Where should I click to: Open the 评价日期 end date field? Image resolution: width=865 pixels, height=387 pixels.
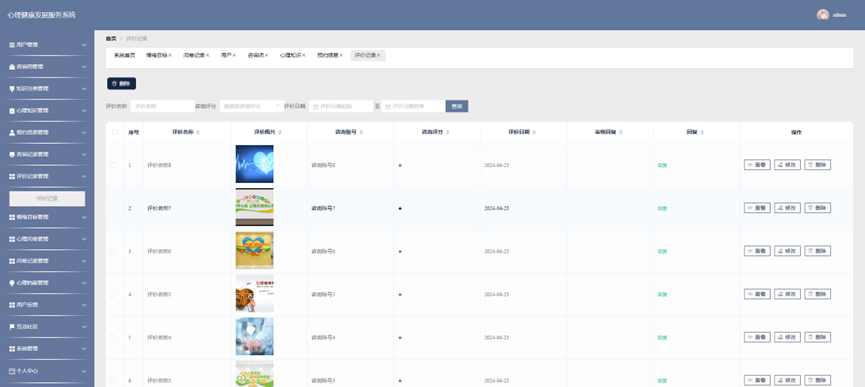click(x=413, y=106)
